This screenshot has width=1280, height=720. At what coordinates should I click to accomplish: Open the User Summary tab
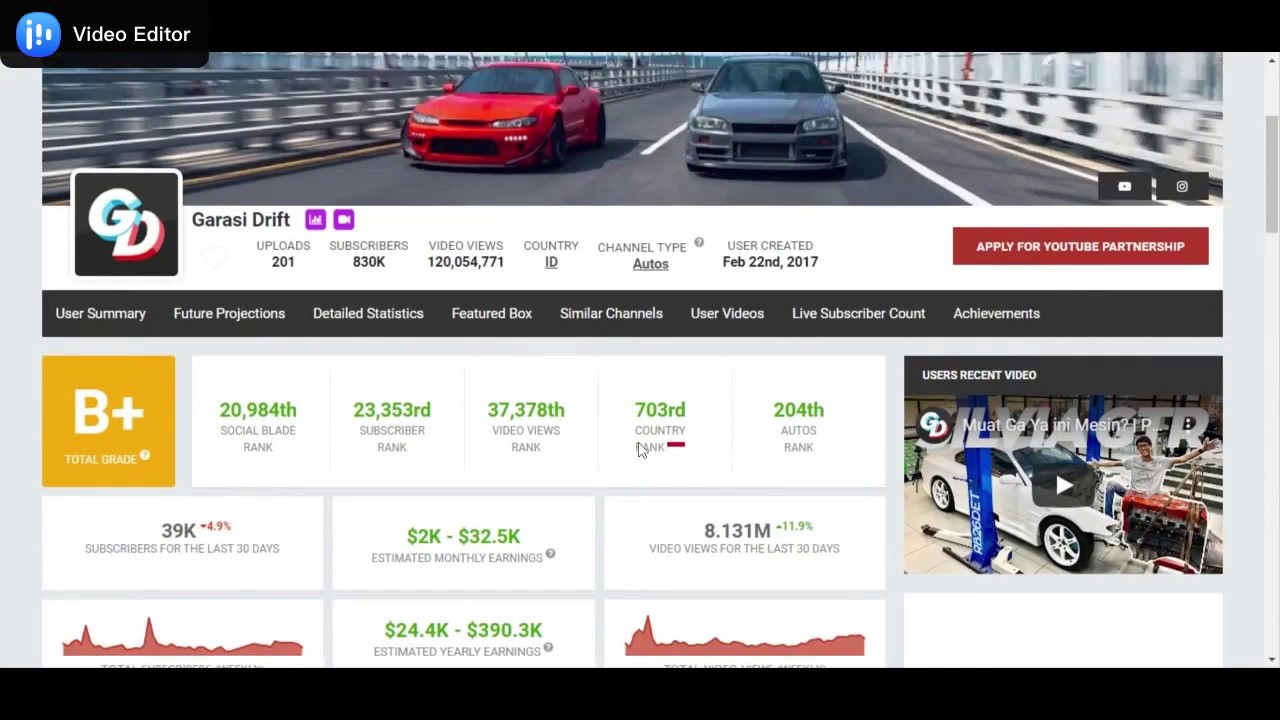coord(101,313)
